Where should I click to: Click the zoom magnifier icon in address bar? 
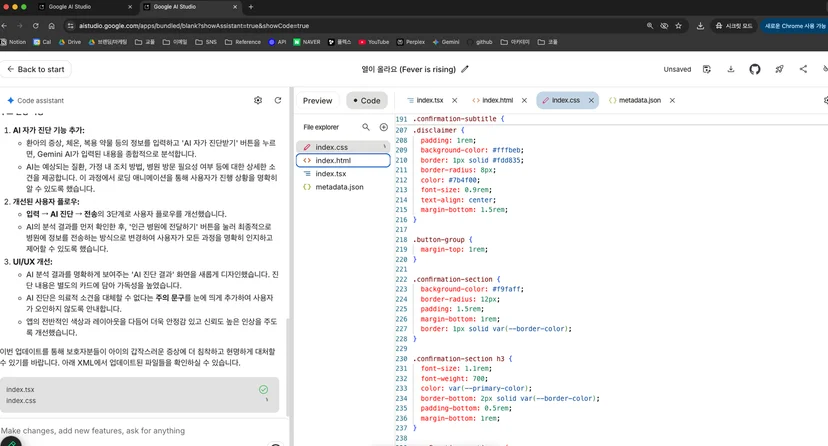[x=650, y=25]
